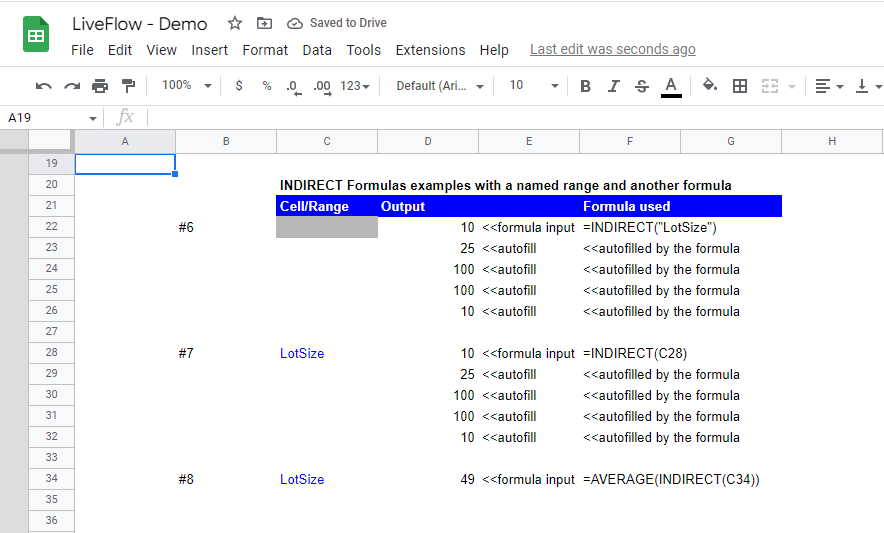Open the font family Default dropdown

(x=440, y=86)
